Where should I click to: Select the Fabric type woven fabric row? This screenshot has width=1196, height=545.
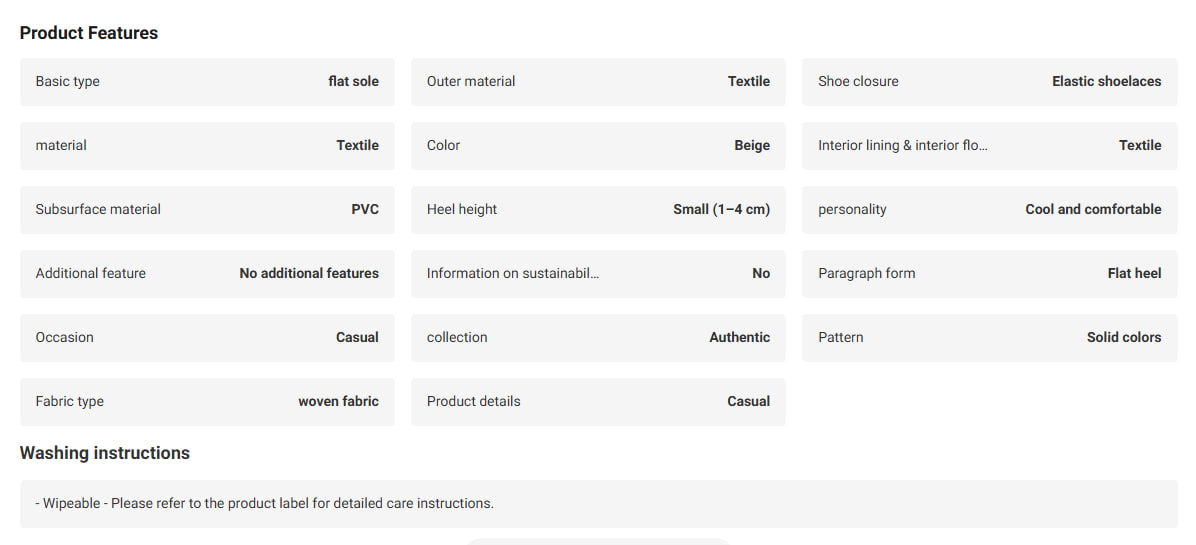[207, 402]
